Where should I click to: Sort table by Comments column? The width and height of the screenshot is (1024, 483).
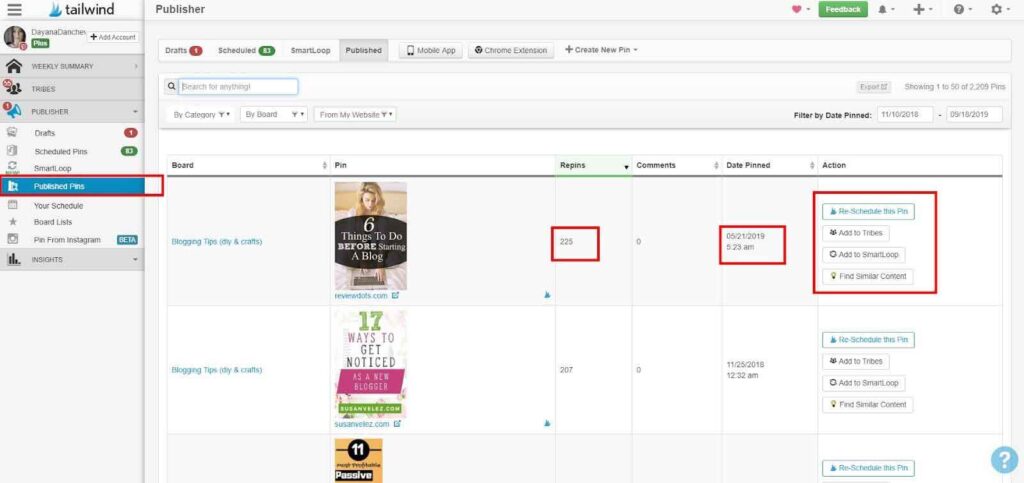click(677, 166)
